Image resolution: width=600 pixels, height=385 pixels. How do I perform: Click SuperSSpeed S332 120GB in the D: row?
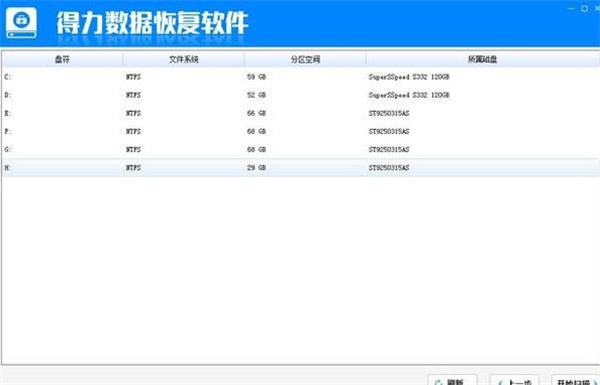pos(409,95)
